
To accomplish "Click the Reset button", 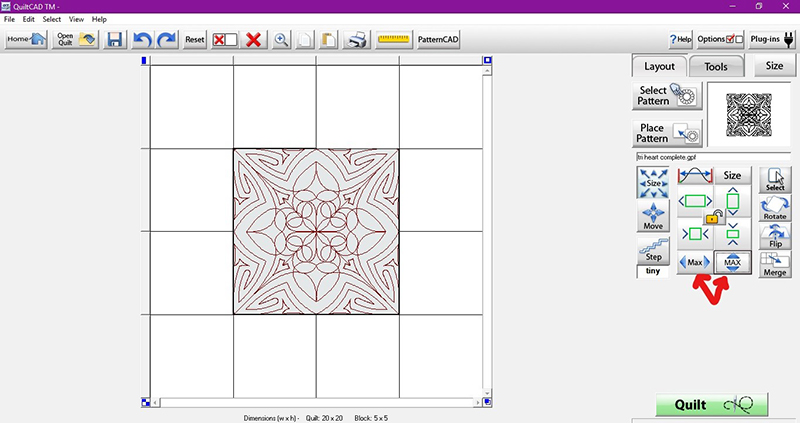I will [194, 39].
